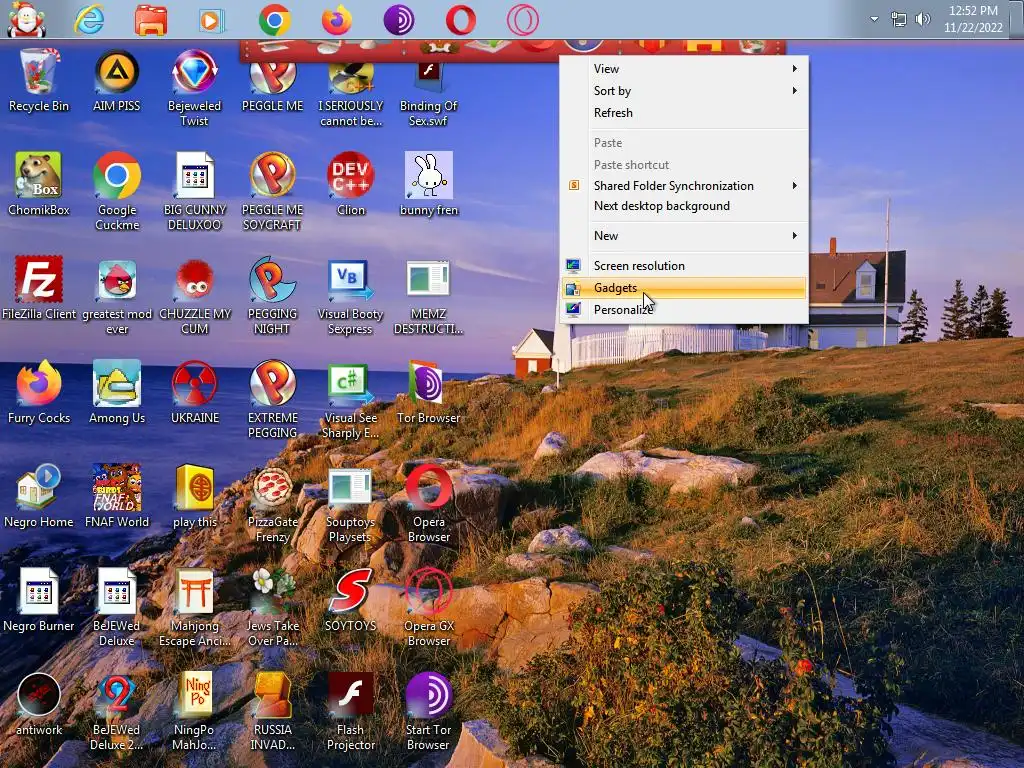Click the SOYTOYS desktop icon
The width and height of the screenshot is (1024, 768).
click(x=351, y=601)
